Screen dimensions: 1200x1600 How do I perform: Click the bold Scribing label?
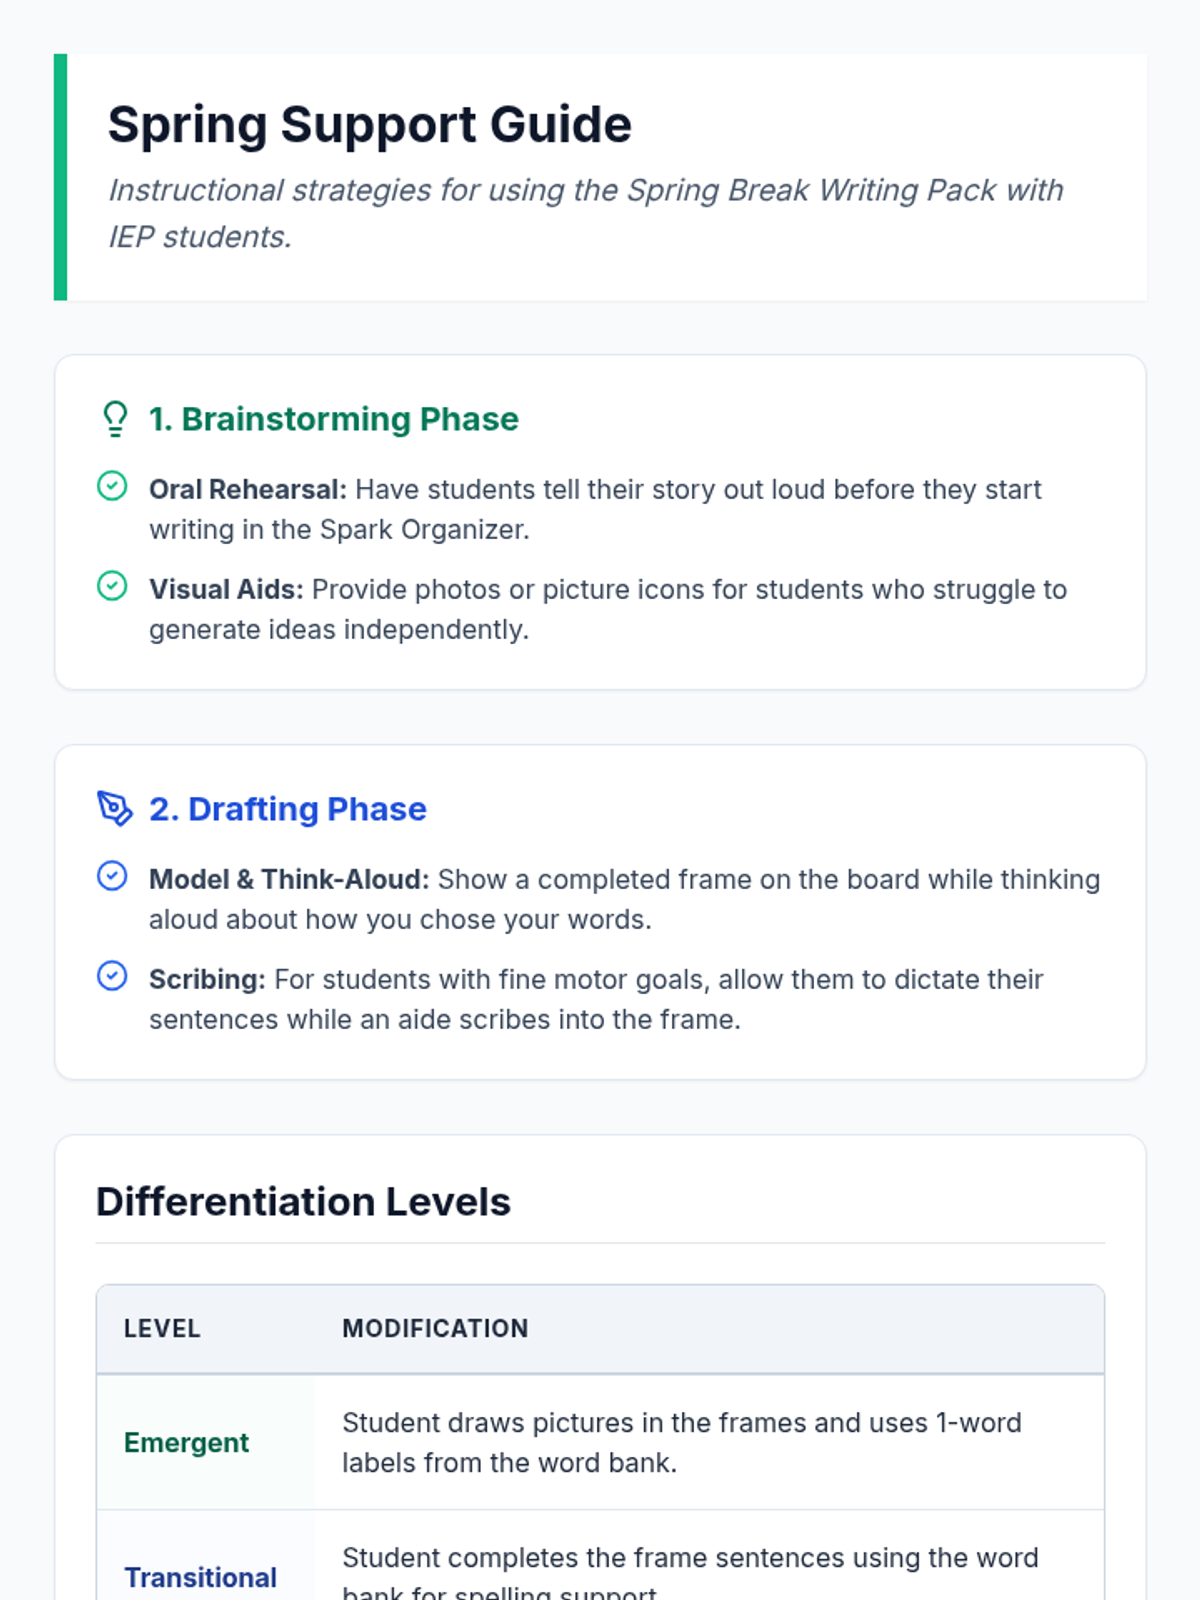click(x=207, y=980)
